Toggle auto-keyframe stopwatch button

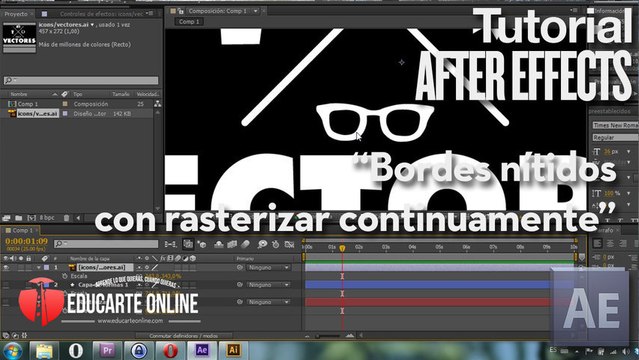coord(275,244)
